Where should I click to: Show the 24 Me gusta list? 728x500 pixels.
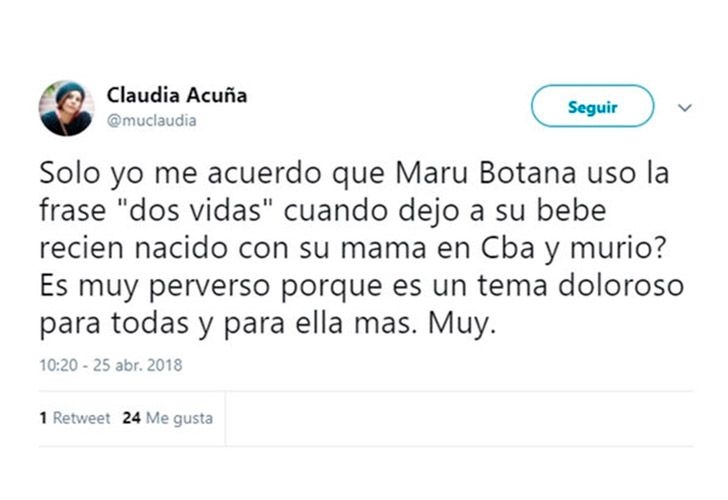[x=167, y=418]
